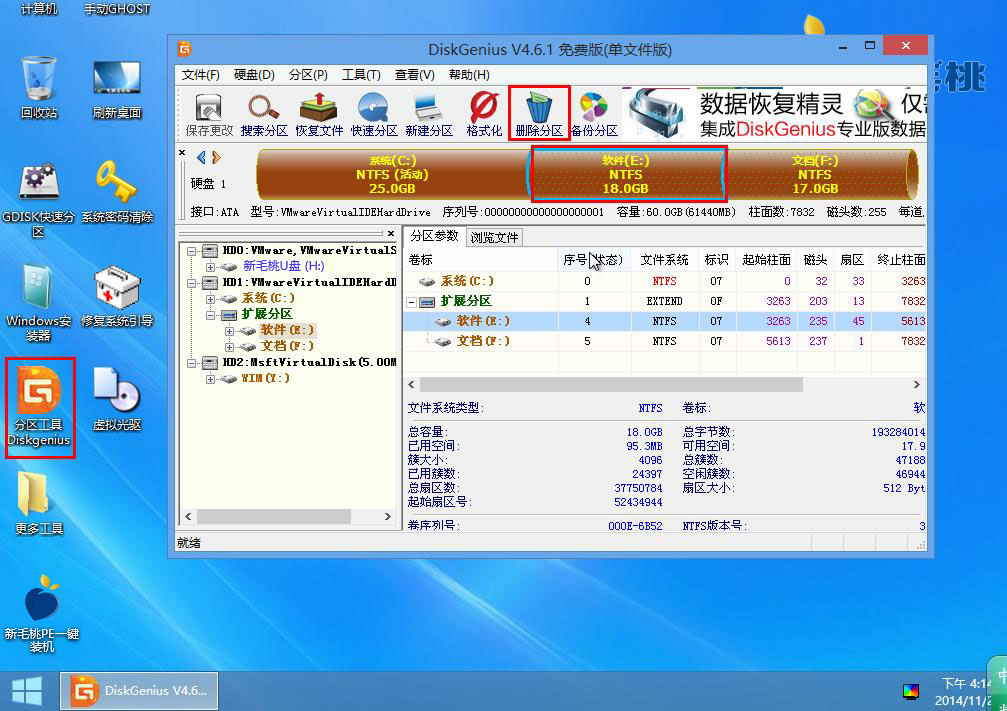Viewport: 1007px width, 711px height.
Task: Collapse the 扩展分区 tree node
Action: tap(210, 315)
